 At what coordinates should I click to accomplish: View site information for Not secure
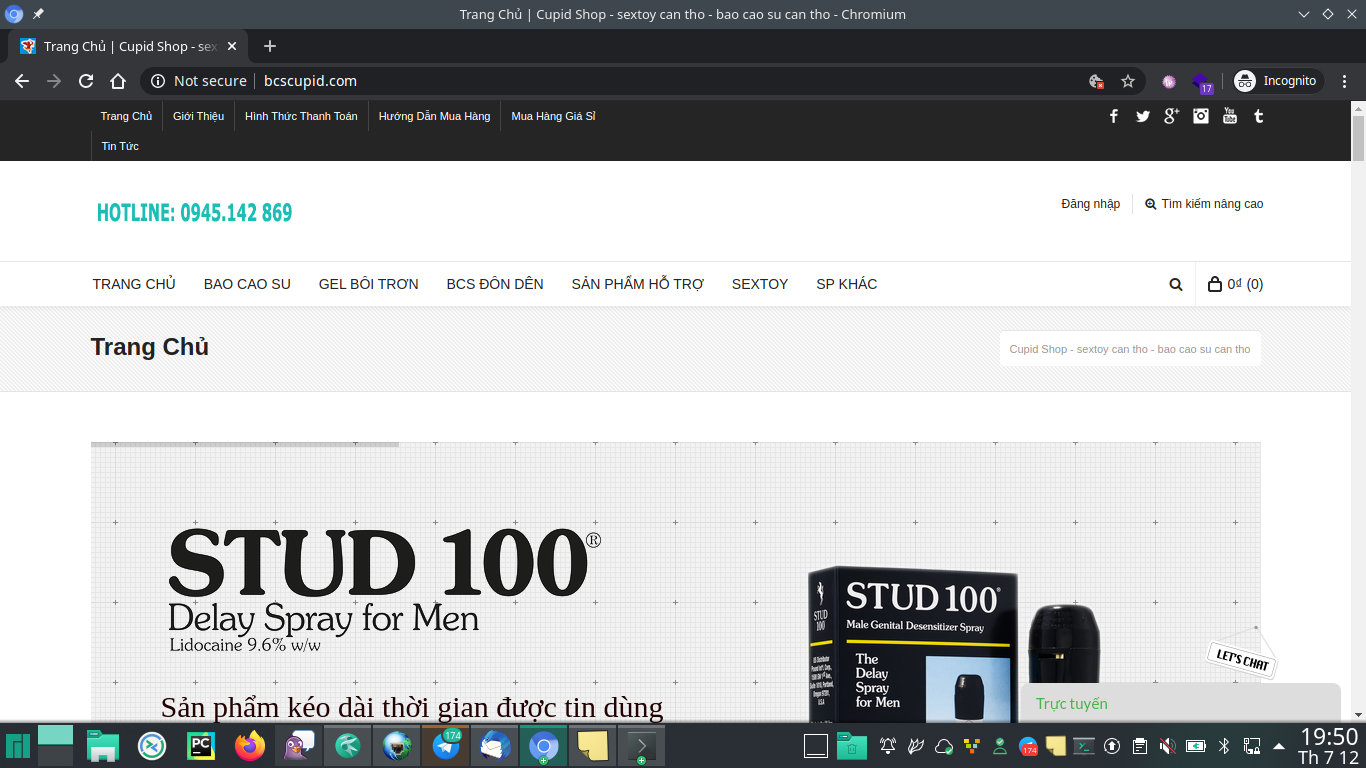click(x=199, y=81)
